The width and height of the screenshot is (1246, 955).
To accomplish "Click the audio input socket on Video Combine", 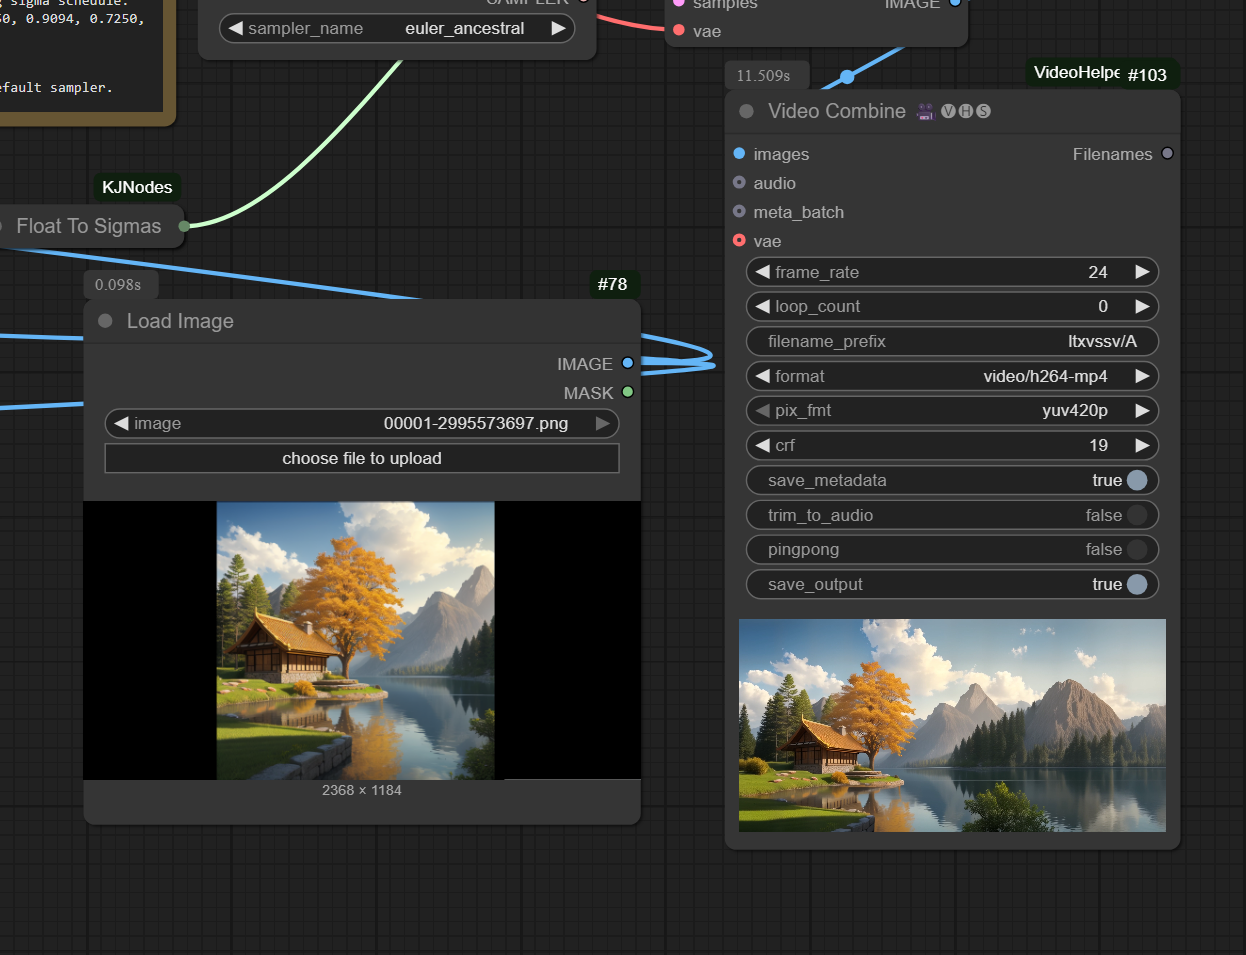I will coord(739,182).
